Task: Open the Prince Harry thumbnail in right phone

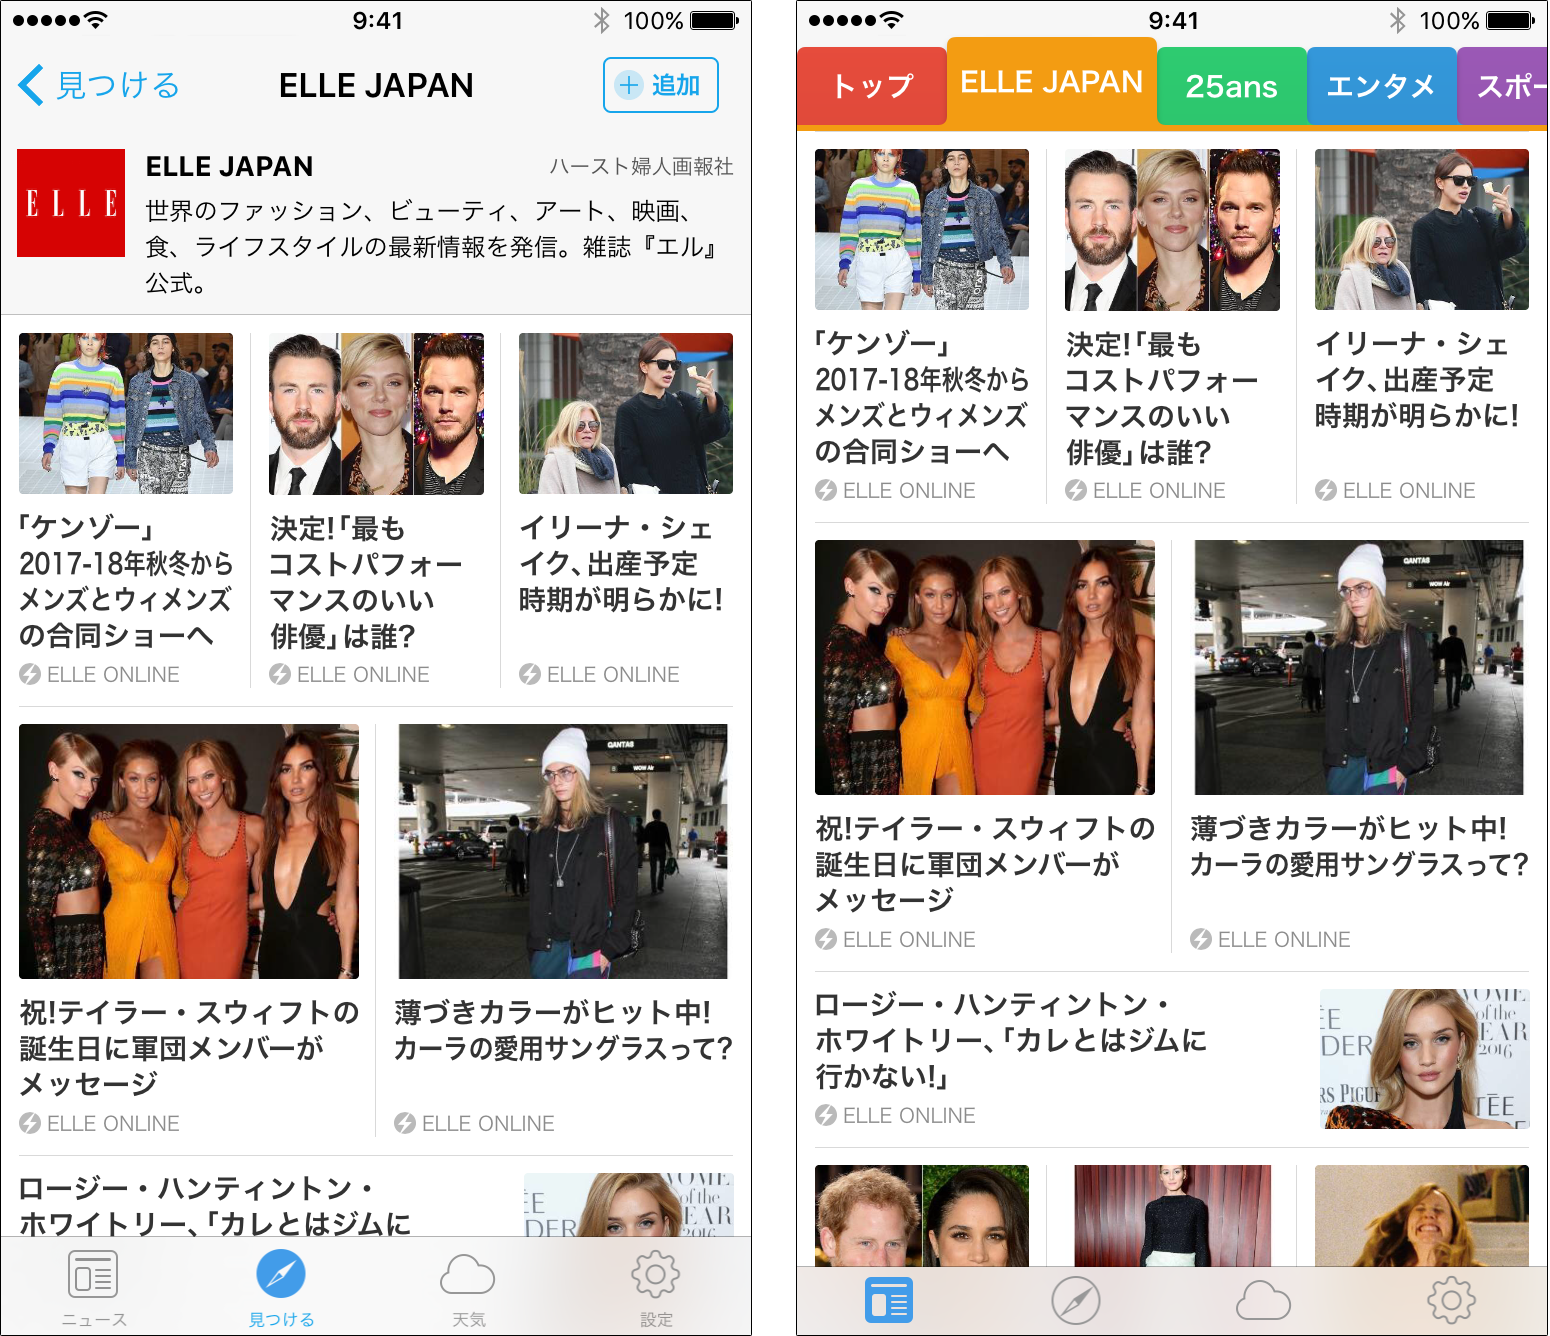Action: click(922, 1216)
